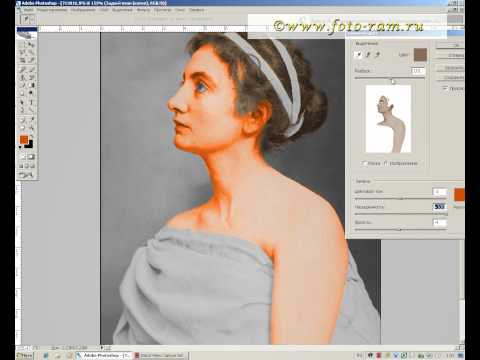Switch to Quick Mask mode in toolbox
This screenshot has width=480, height=360.
click(x=31, y=157)
